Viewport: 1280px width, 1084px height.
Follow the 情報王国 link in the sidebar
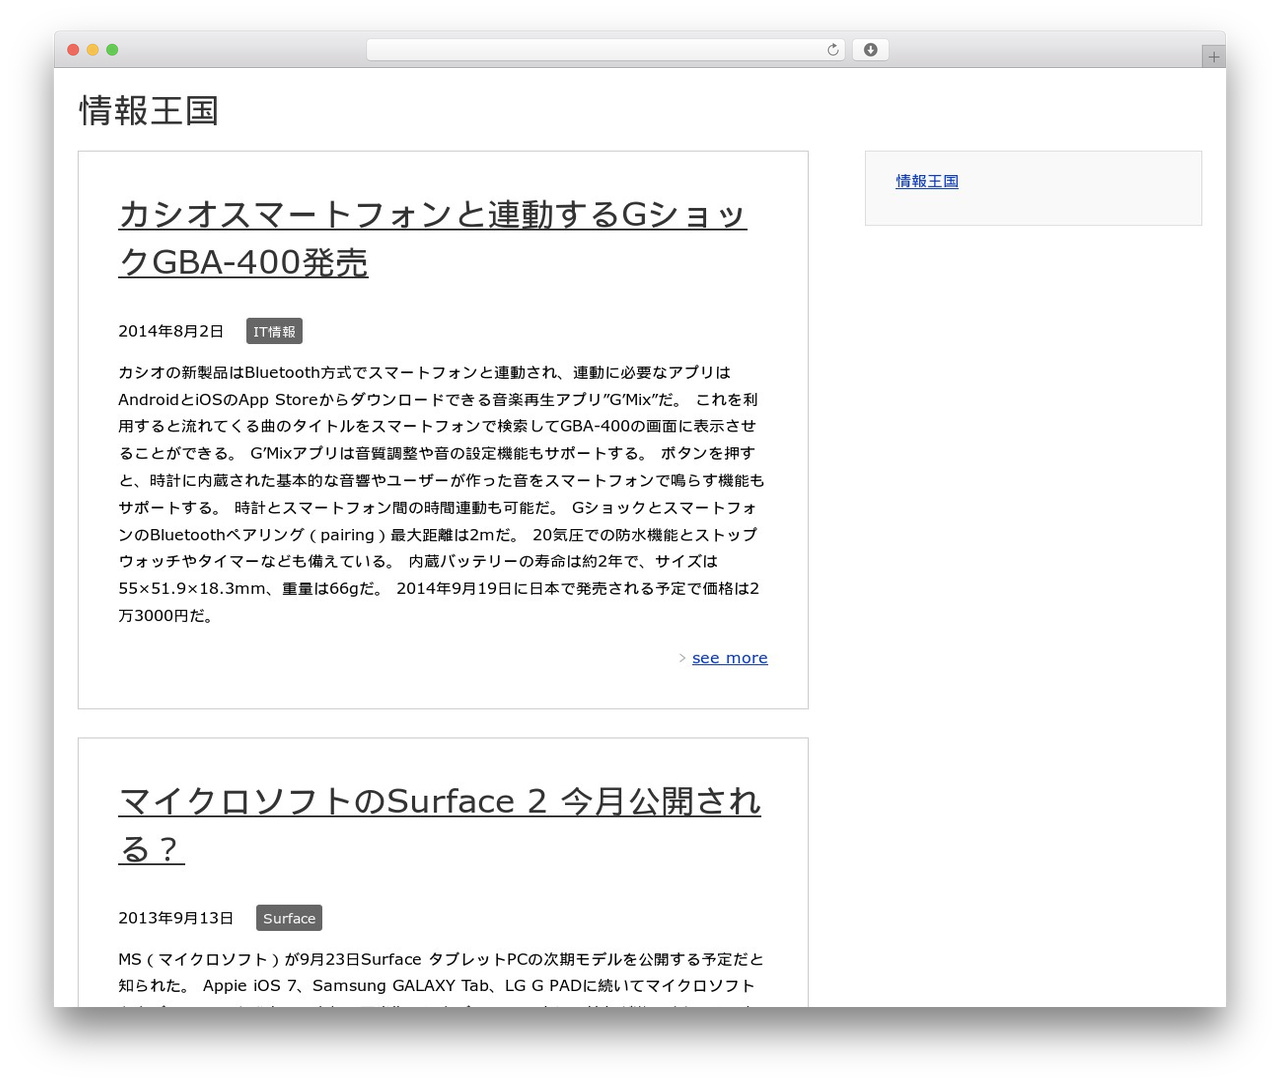click(x=927, y=181)
